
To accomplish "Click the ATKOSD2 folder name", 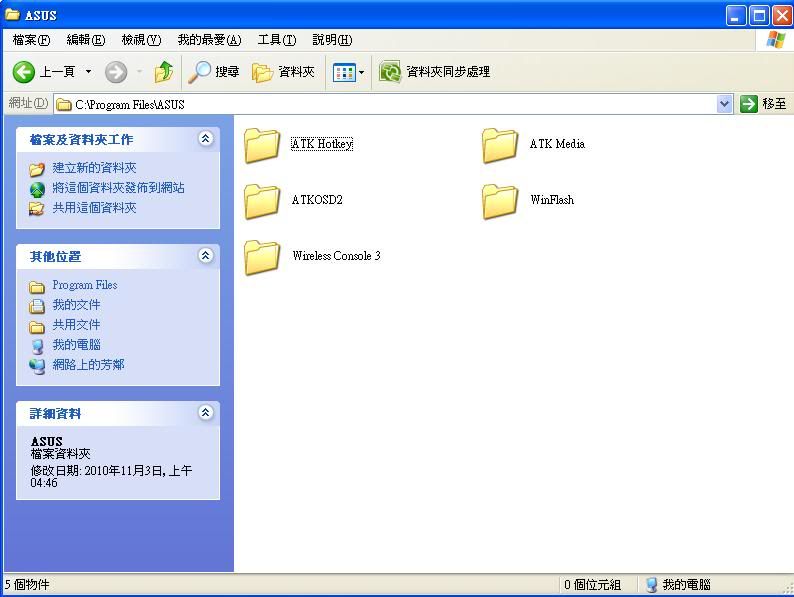I will (317, 200).
